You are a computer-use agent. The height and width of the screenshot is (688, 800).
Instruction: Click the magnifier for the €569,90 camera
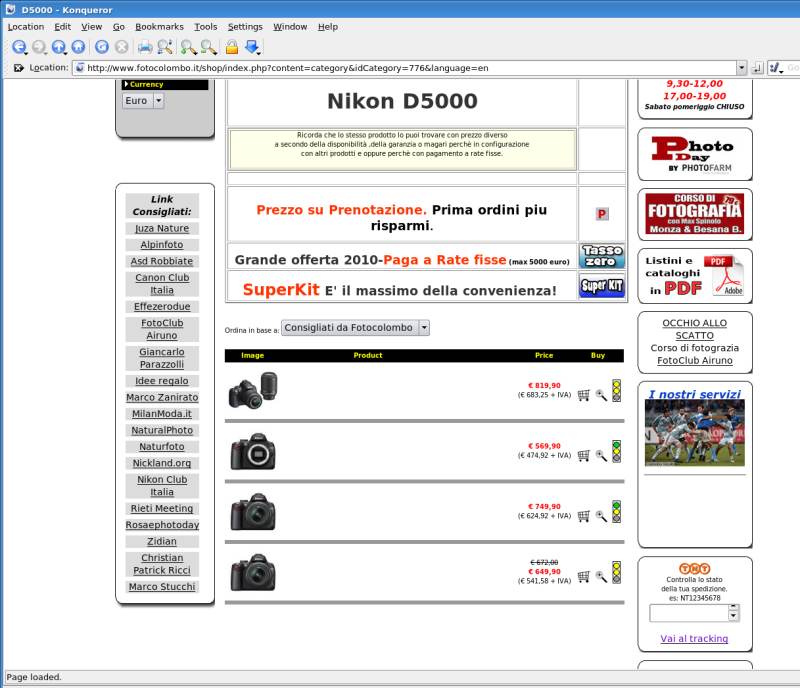tap(601, 455)
